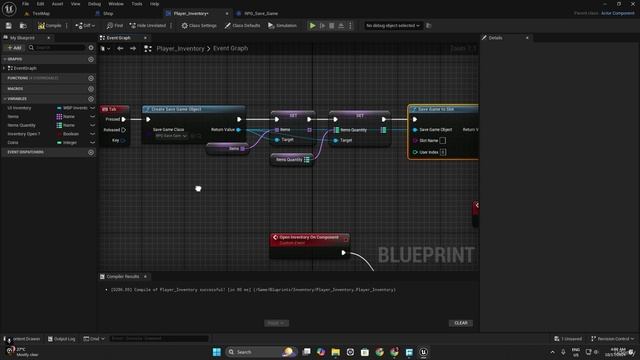Navigate forward in graph history

(133, 49)
